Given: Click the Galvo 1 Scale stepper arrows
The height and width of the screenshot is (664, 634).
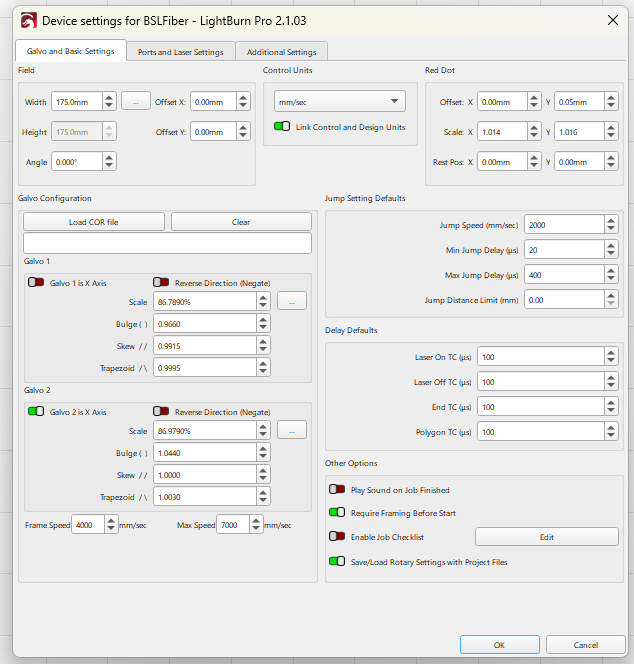Looking at the screenshot, I should pyautogui.click(x=263, y=302).
